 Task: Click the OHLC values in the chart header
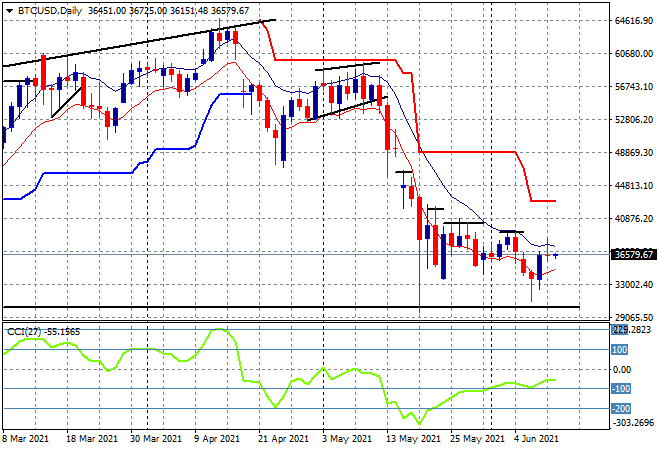168,11
